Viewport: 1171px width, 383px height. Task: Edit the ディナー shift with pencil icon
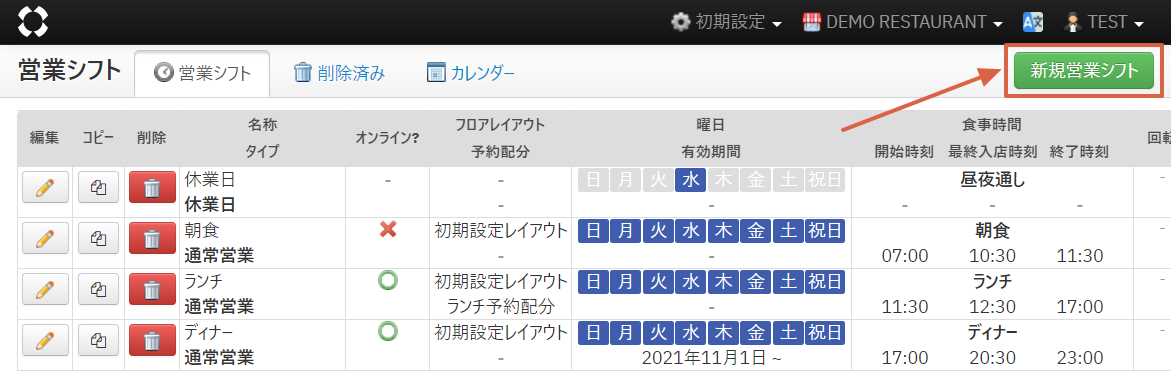(45, 340)
